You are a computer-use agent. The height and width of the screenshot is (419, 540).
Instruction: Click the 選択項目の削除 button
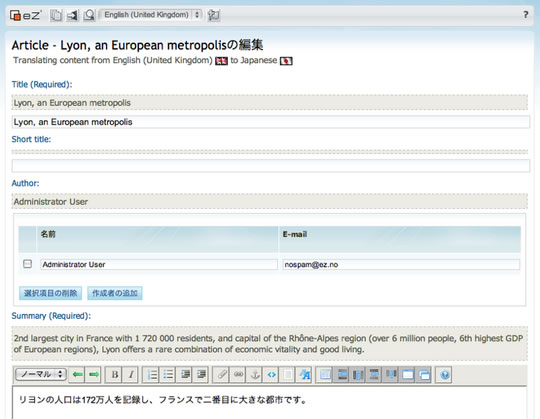(x=50, y=293)
